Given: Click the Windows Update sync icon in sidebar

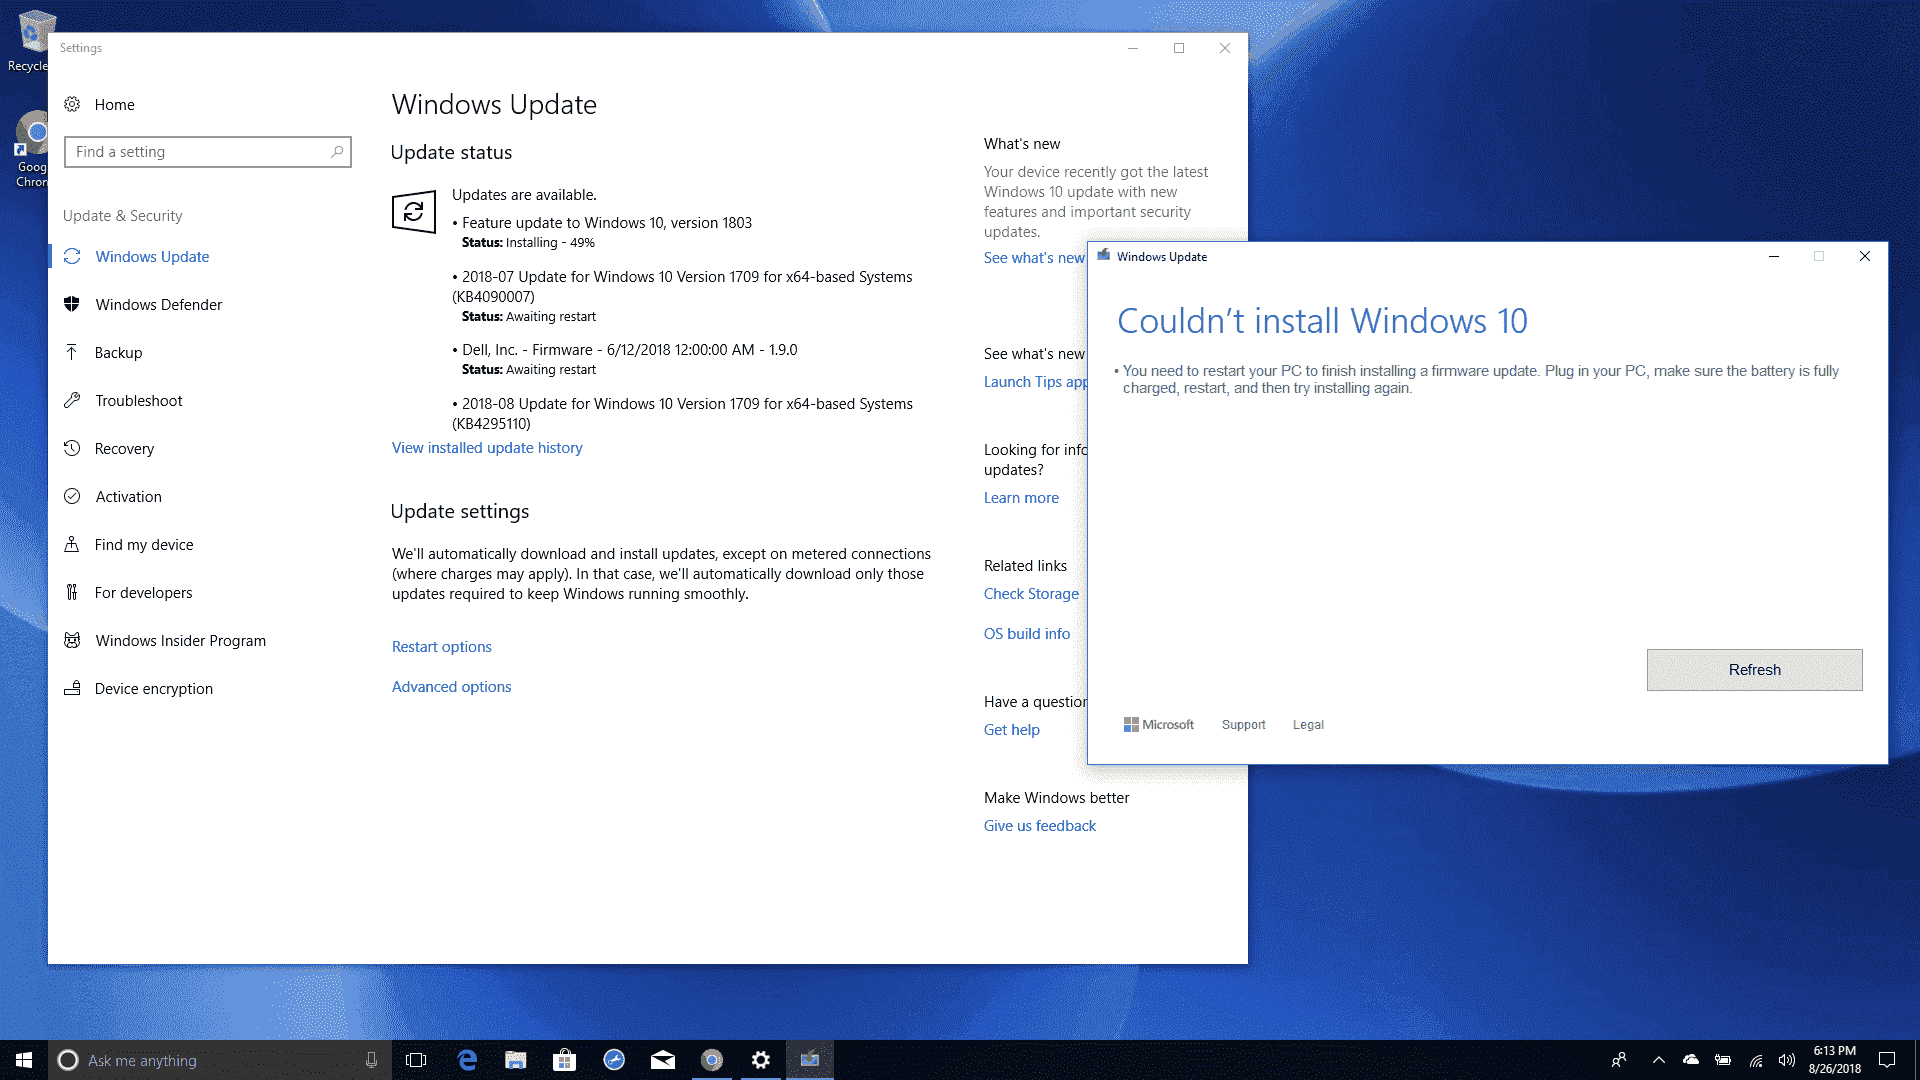Looking at the screenshot, I should [72, 256].
